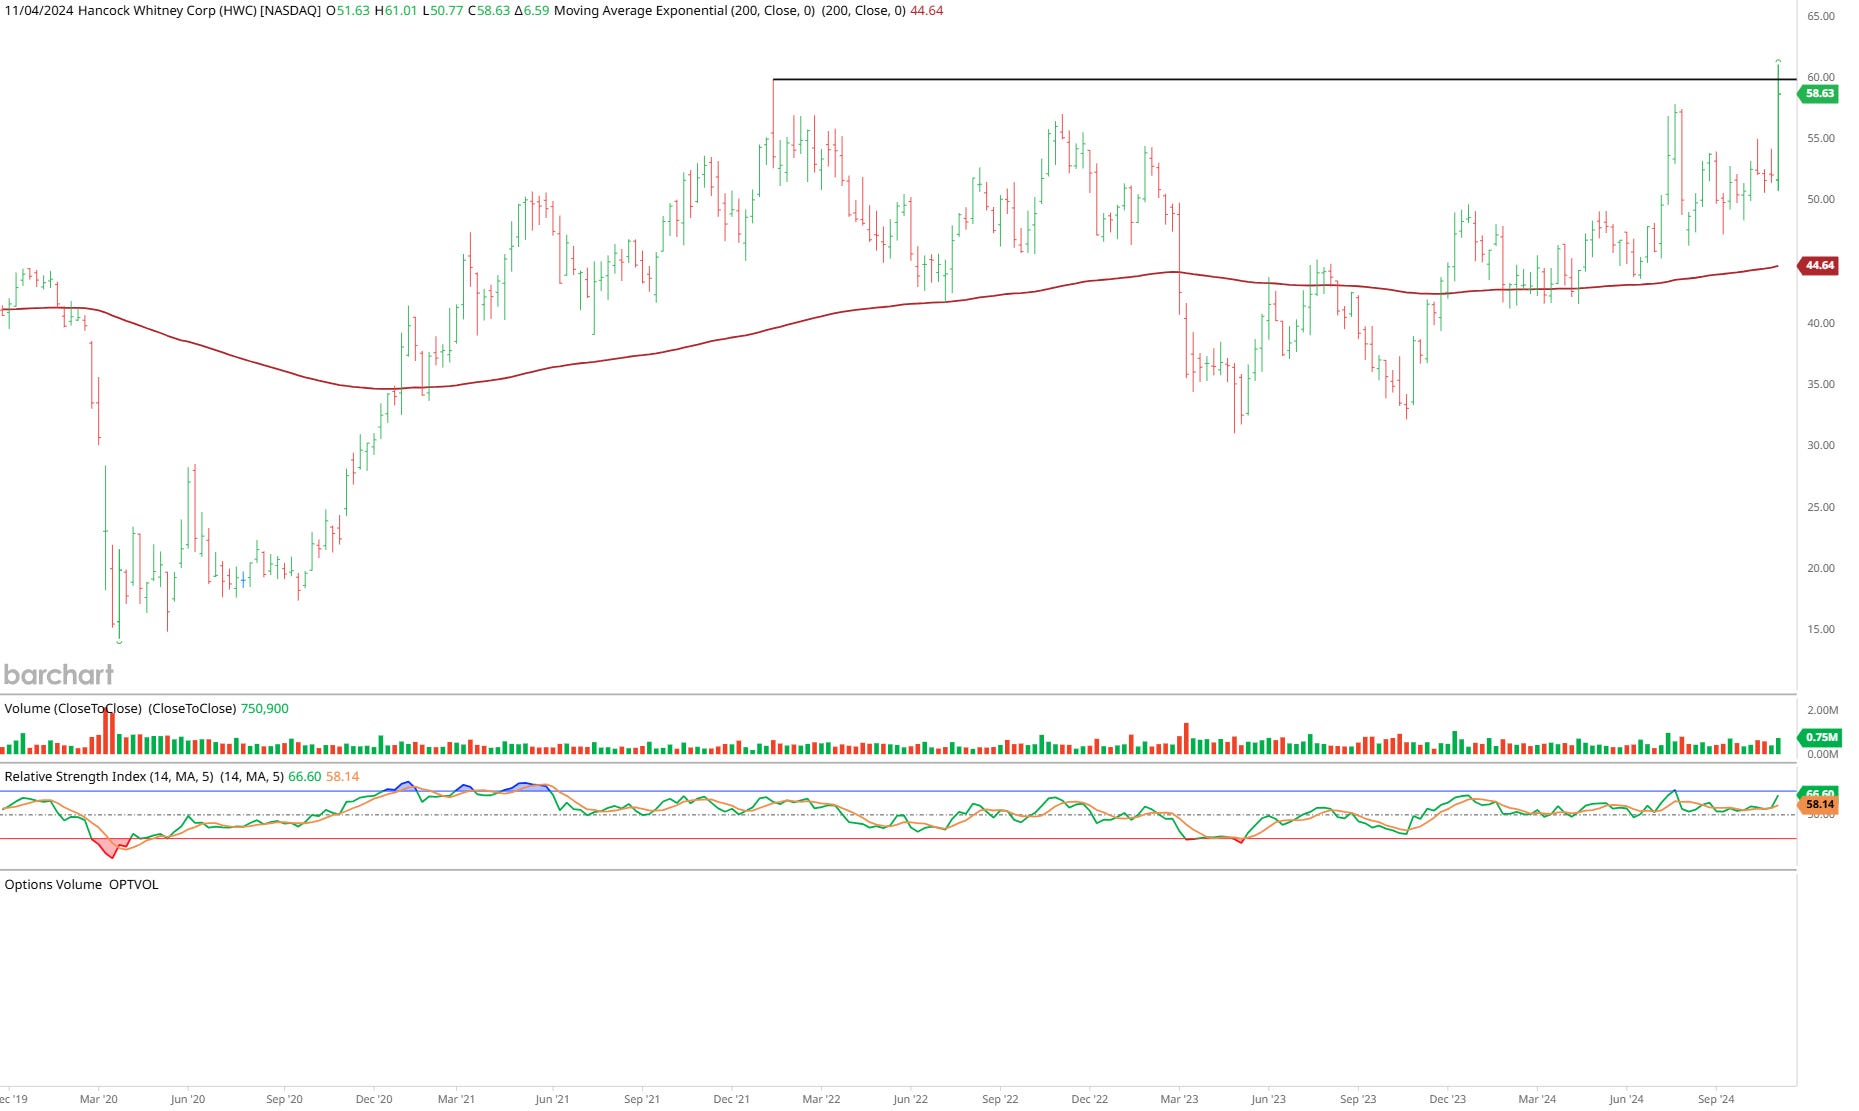
Task: Click the low price value 50.77
Action: [446, 11]
